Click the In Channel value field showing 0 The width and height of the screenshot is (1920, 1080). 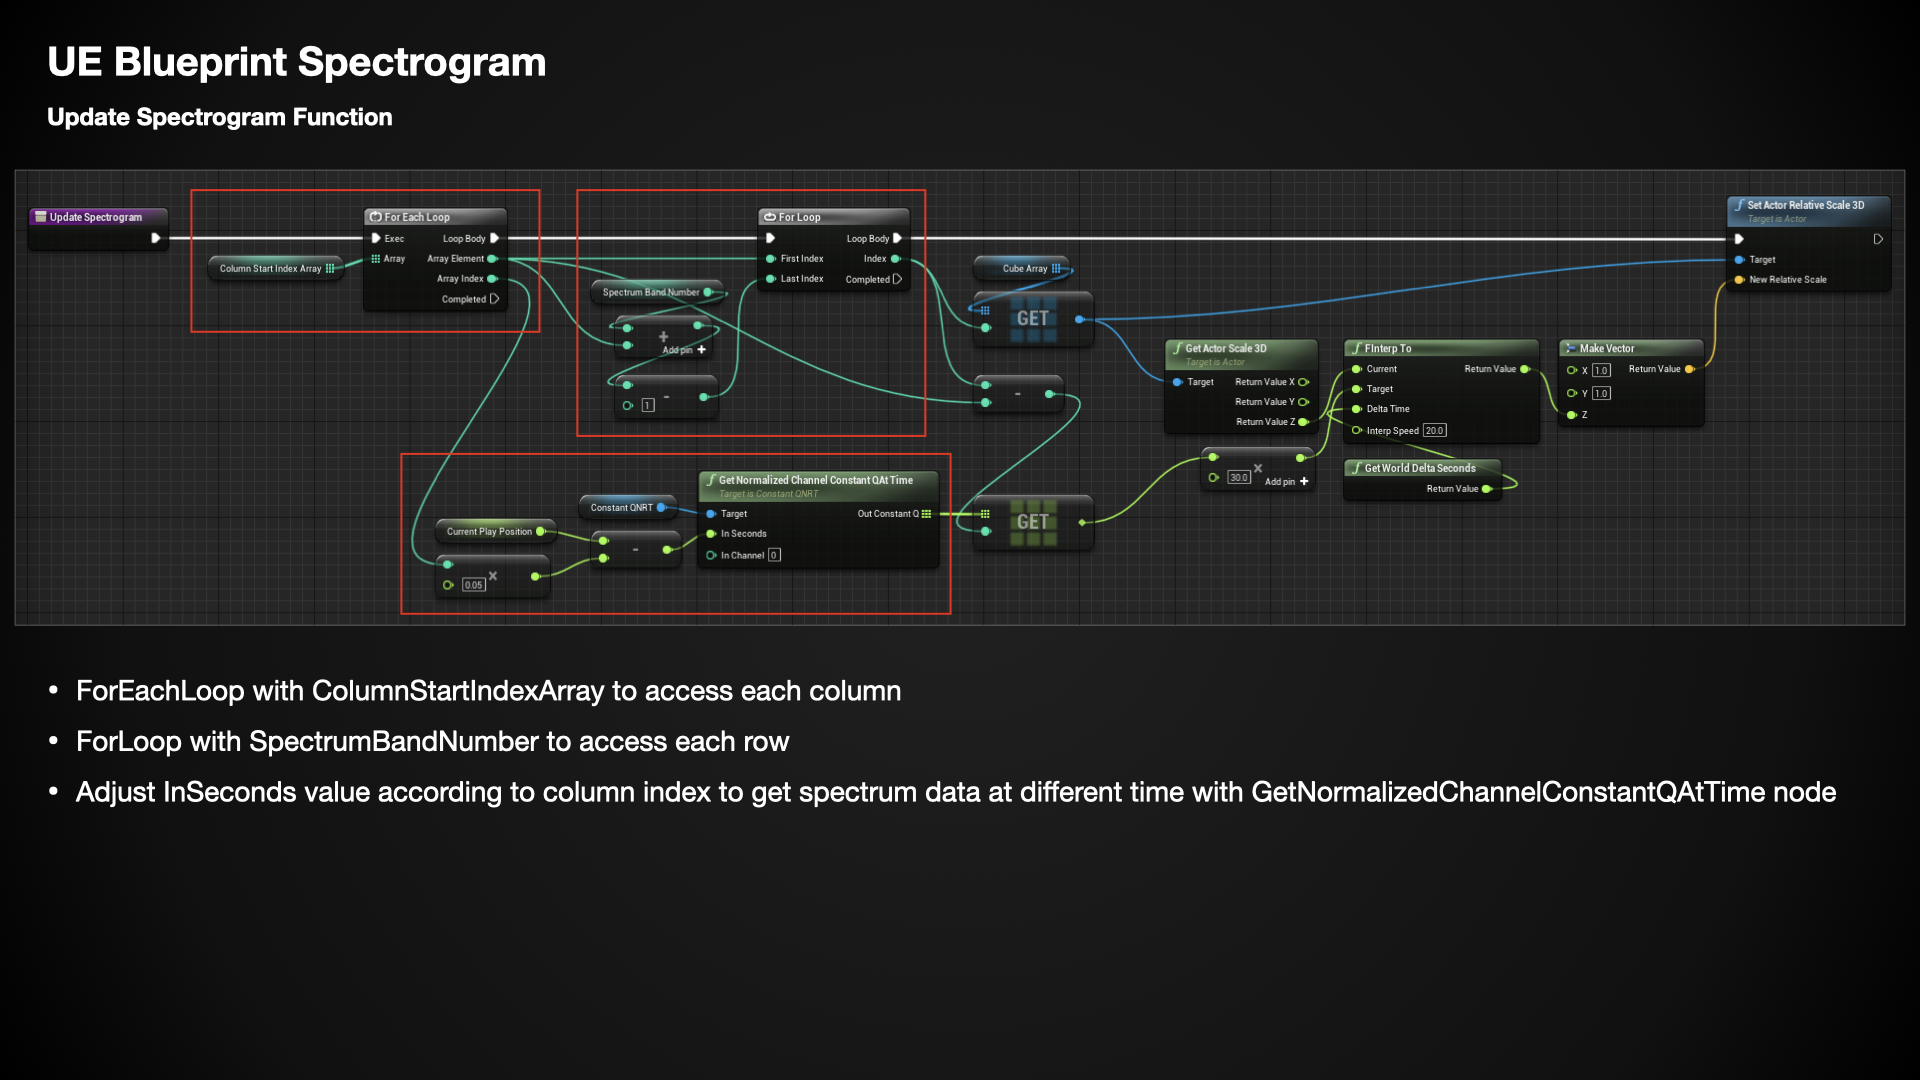(774, 555)
